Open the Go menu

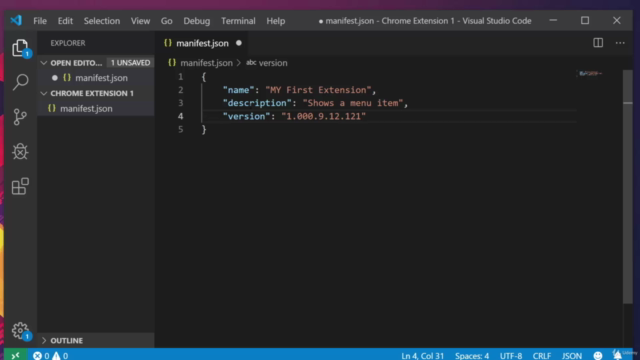pos(167,21)
